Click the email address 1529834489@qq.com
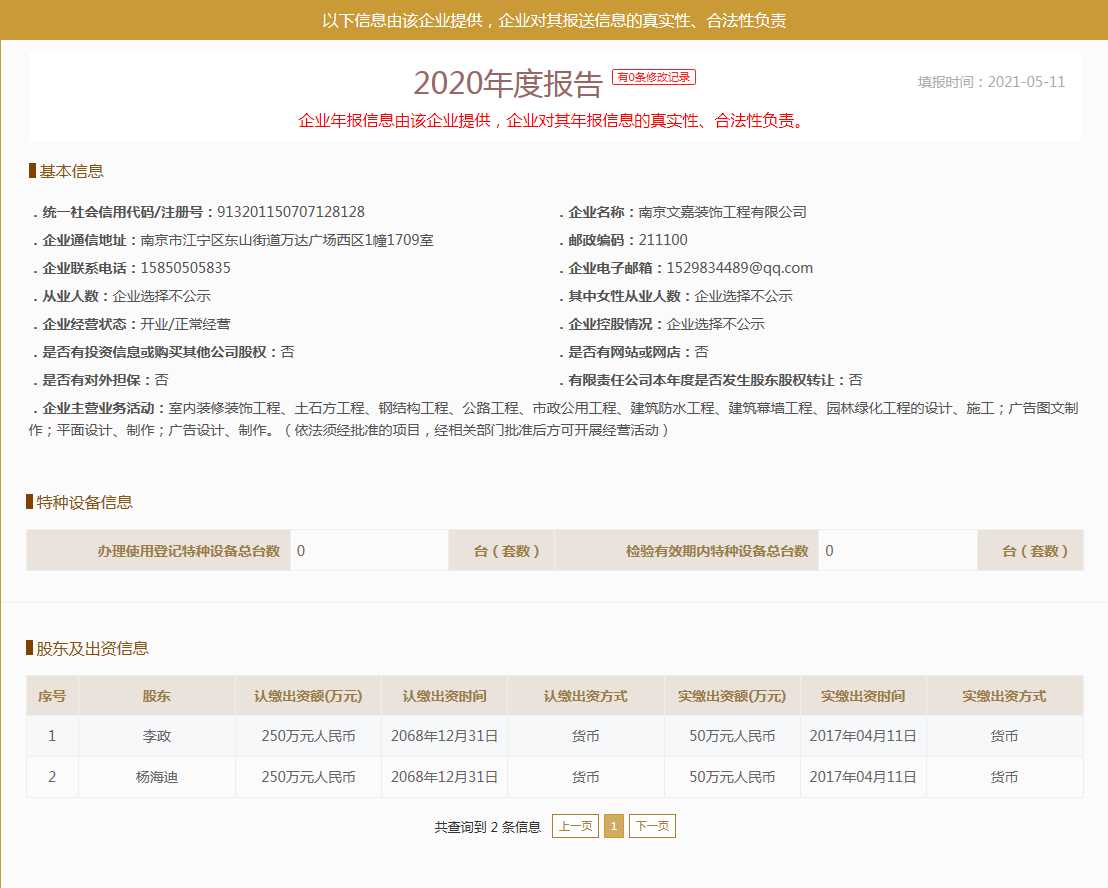 tap(739, 268)
